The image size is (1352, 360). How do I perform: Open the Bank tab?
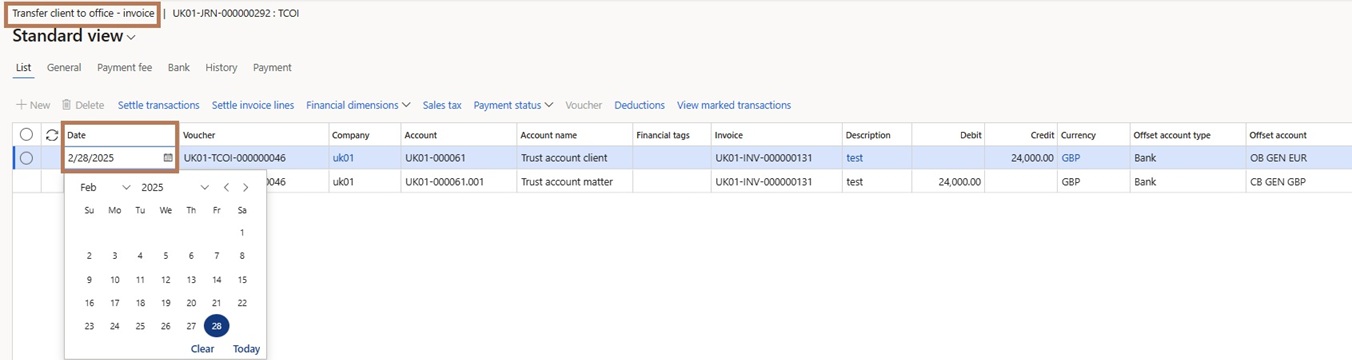click(x=179, y=68)
